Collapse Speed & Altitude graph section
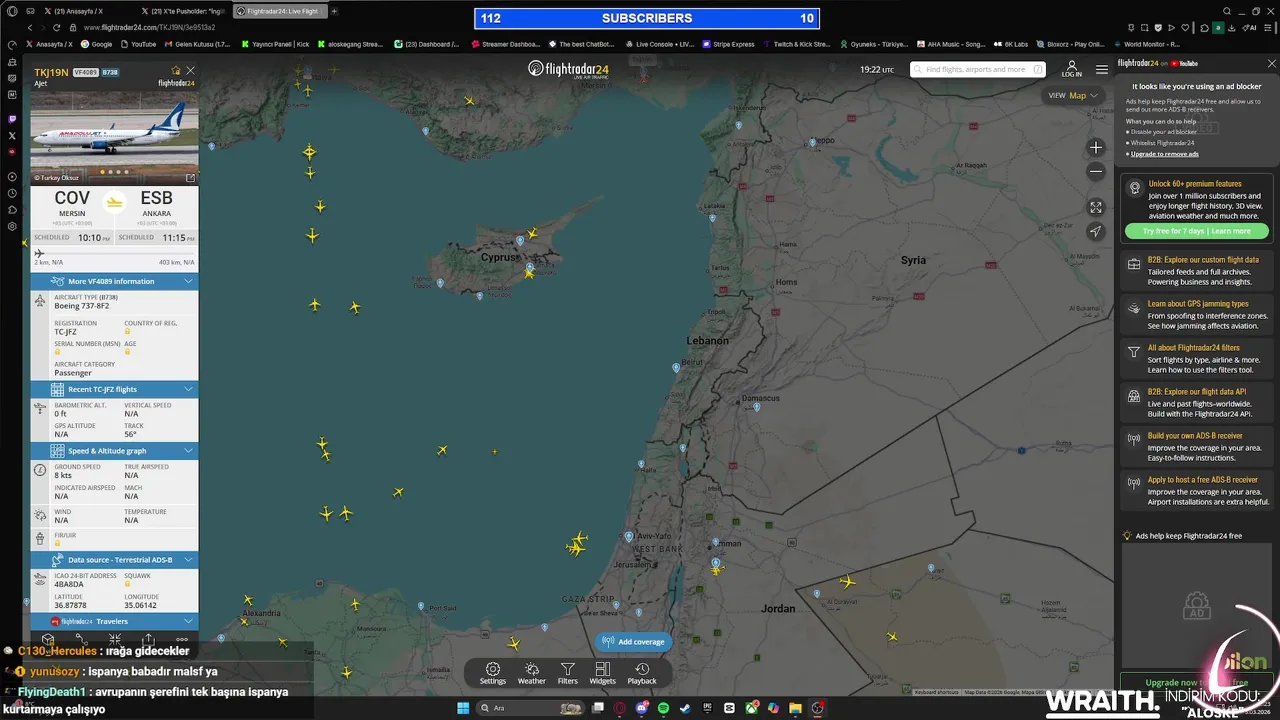 tap(114, 451)
